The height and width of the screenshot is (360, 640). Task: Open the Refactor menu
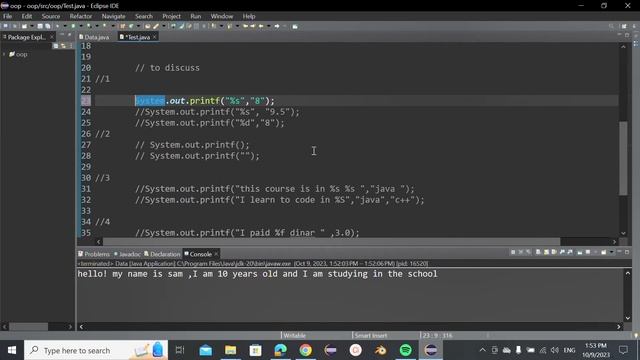[81, 16]
